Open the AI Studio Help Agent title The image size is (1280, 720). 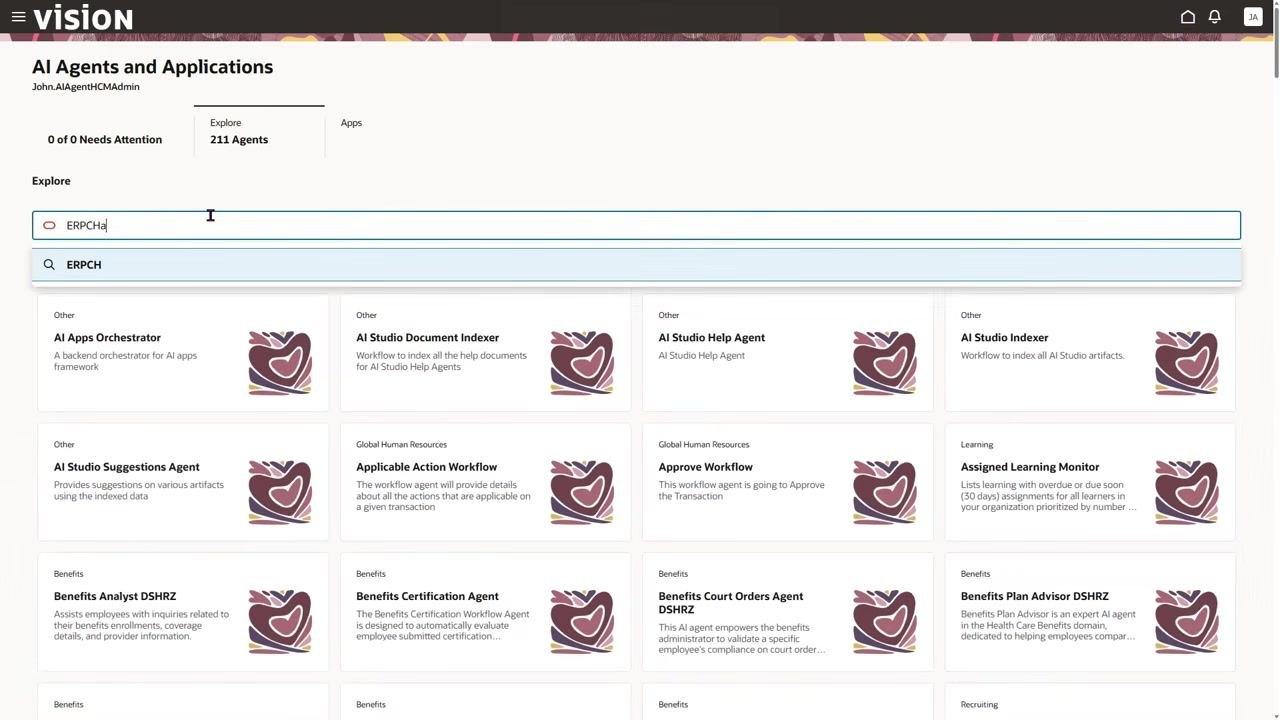click(712, 338)
